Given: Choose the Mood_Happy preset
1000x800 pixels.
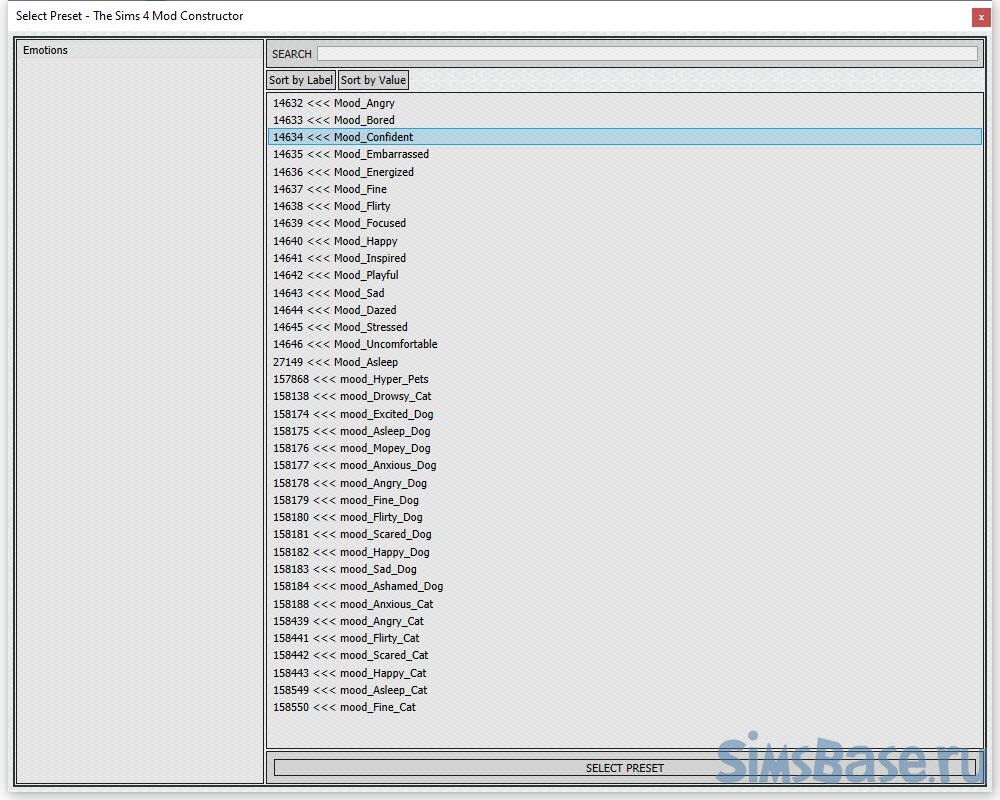Looking at the screenshot, I should pos(335,241).
